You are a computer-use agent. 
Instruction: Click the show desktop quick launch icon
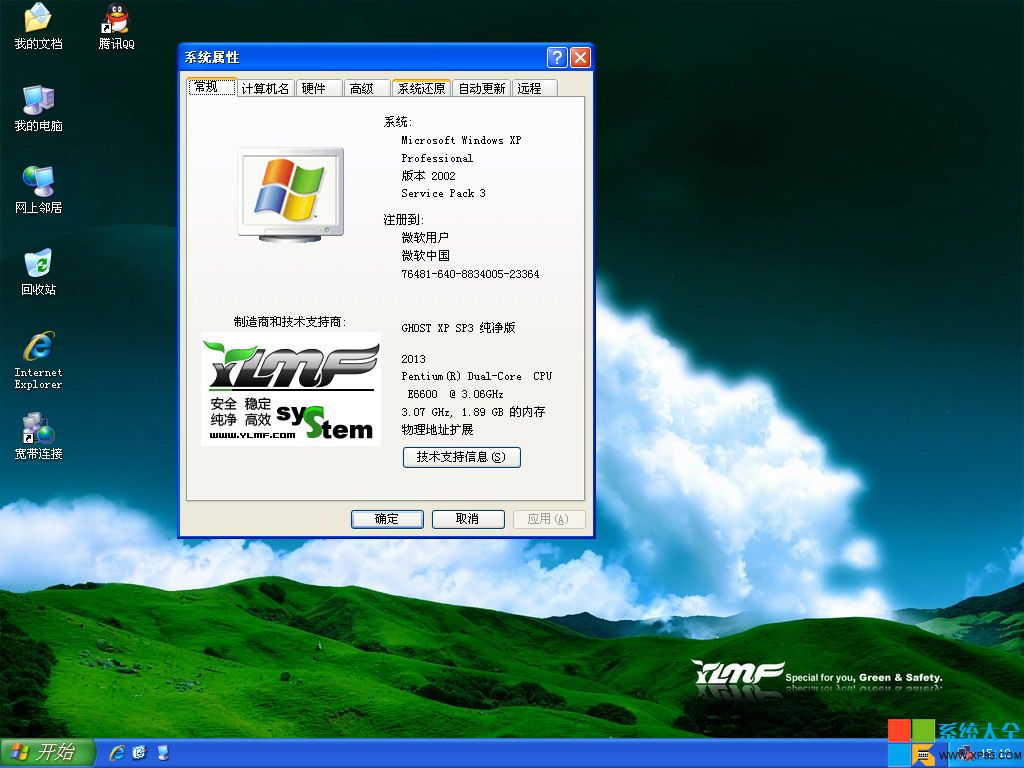point(163,752)
